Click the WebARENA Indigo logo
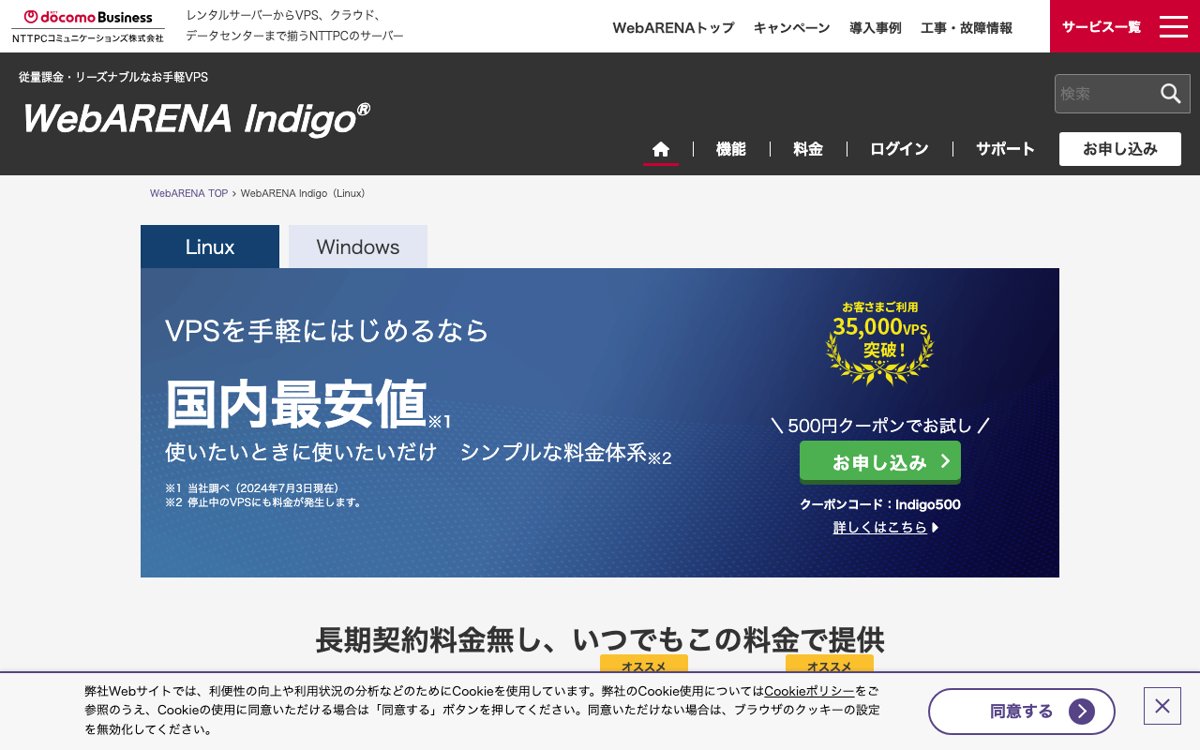Image resolution: width=1200 pixels, height=750 pixels. (196, 118)
